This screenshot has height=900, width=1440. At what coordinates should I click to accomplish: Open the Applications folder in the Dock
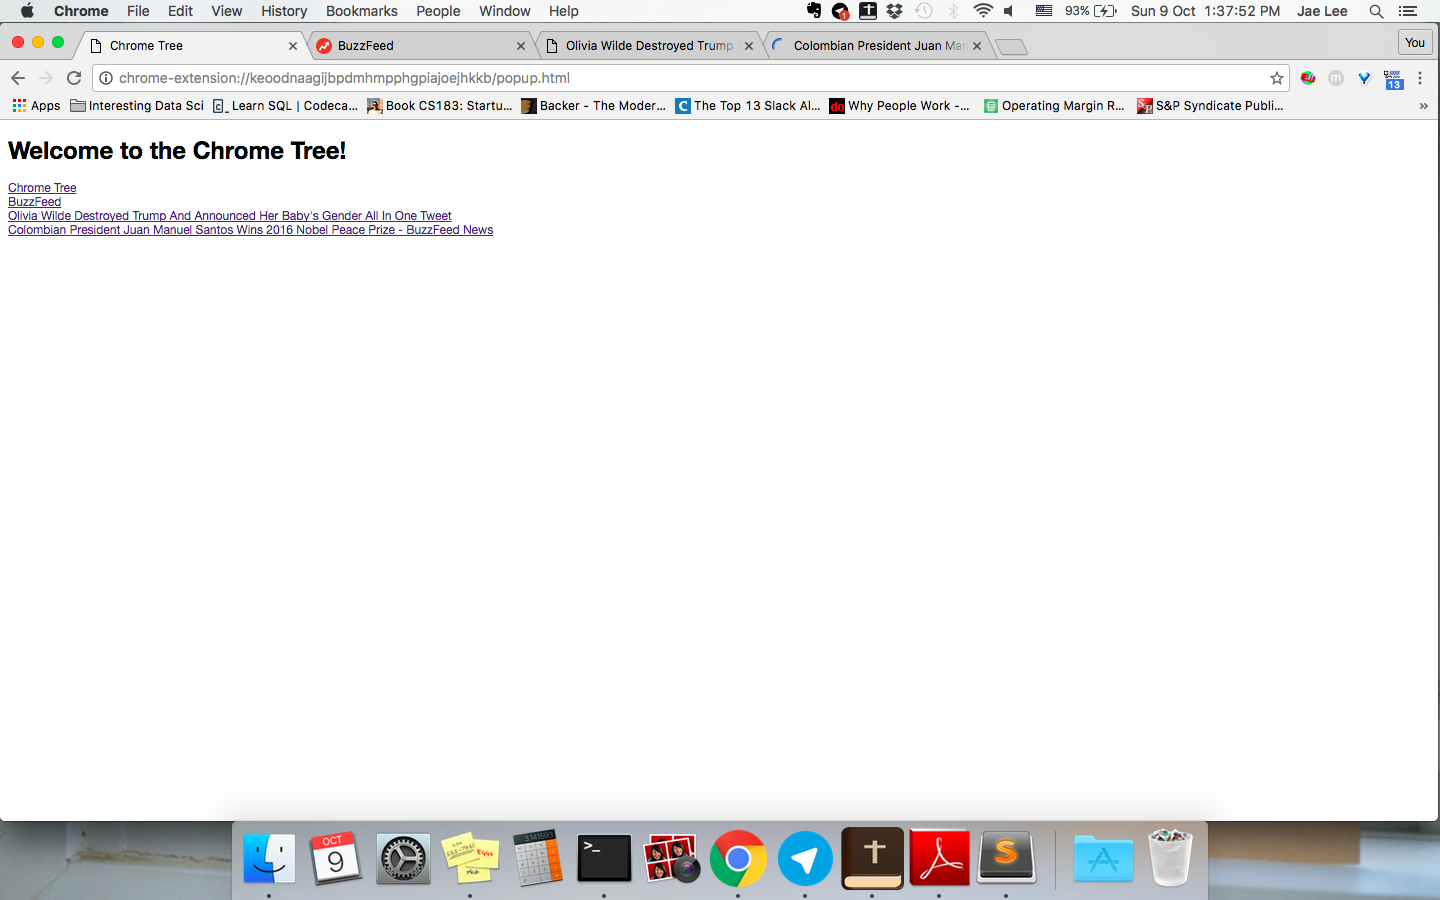pyautogui.click(x=1103, y=858)
